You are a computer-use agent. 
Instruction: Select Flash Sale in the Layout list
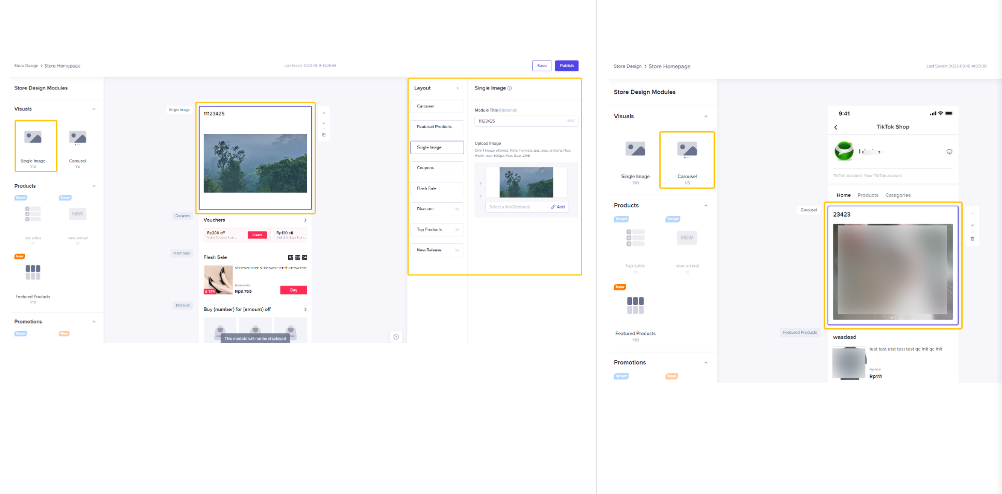tap(437, 189)
